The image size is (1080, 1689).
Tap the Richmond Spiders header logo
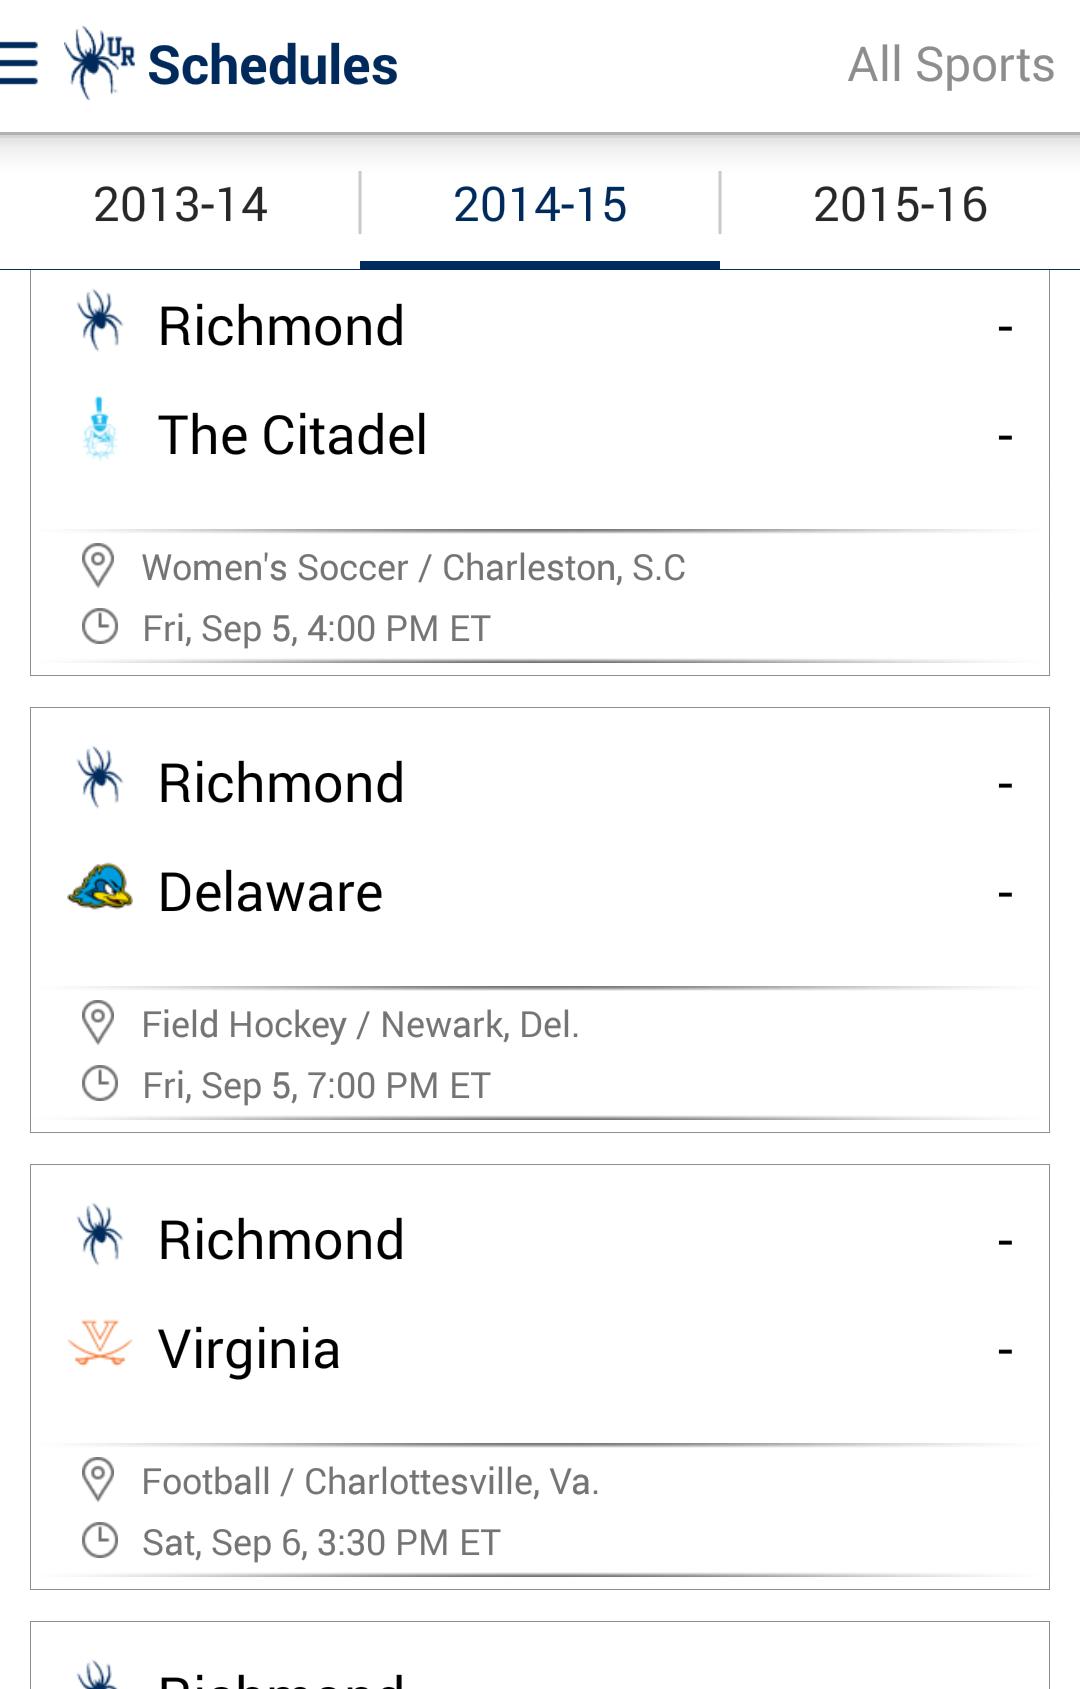[98, 63]
